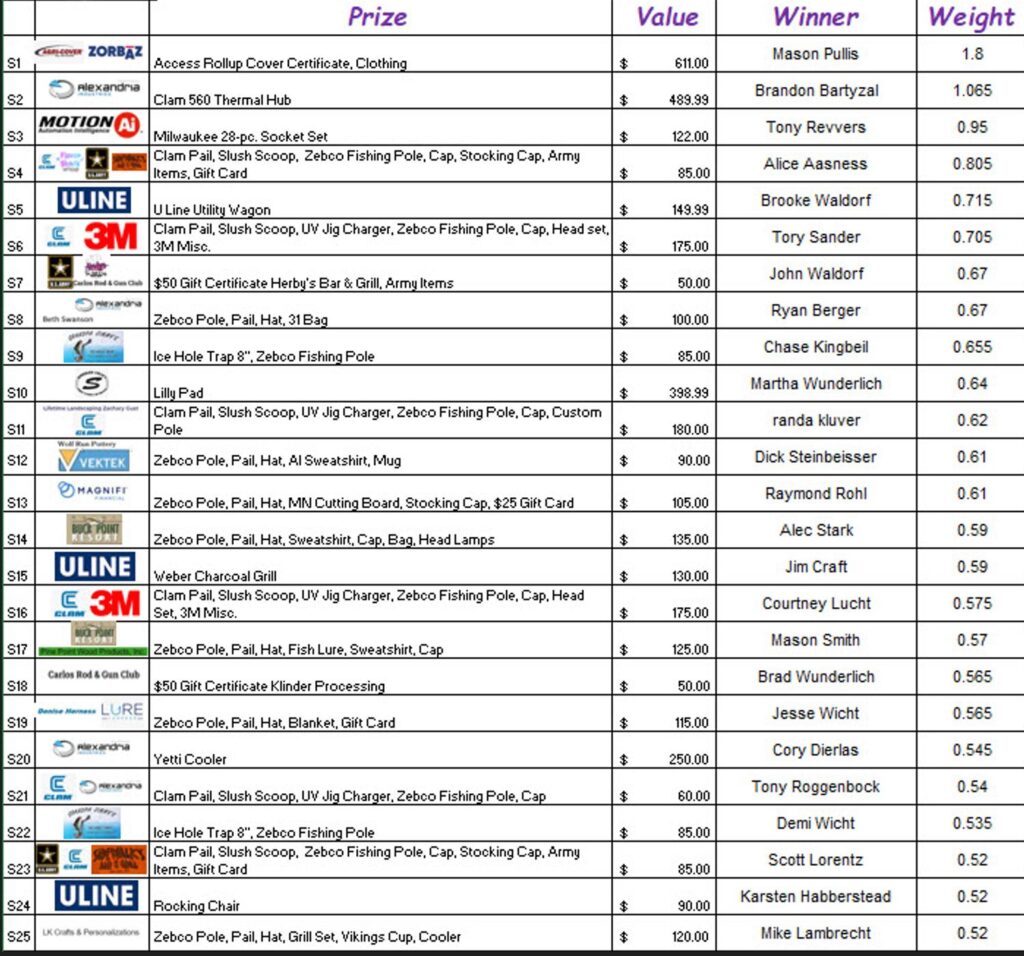
Task: Click the 3M logo in row S6
Action: click(x=110, y=236)
